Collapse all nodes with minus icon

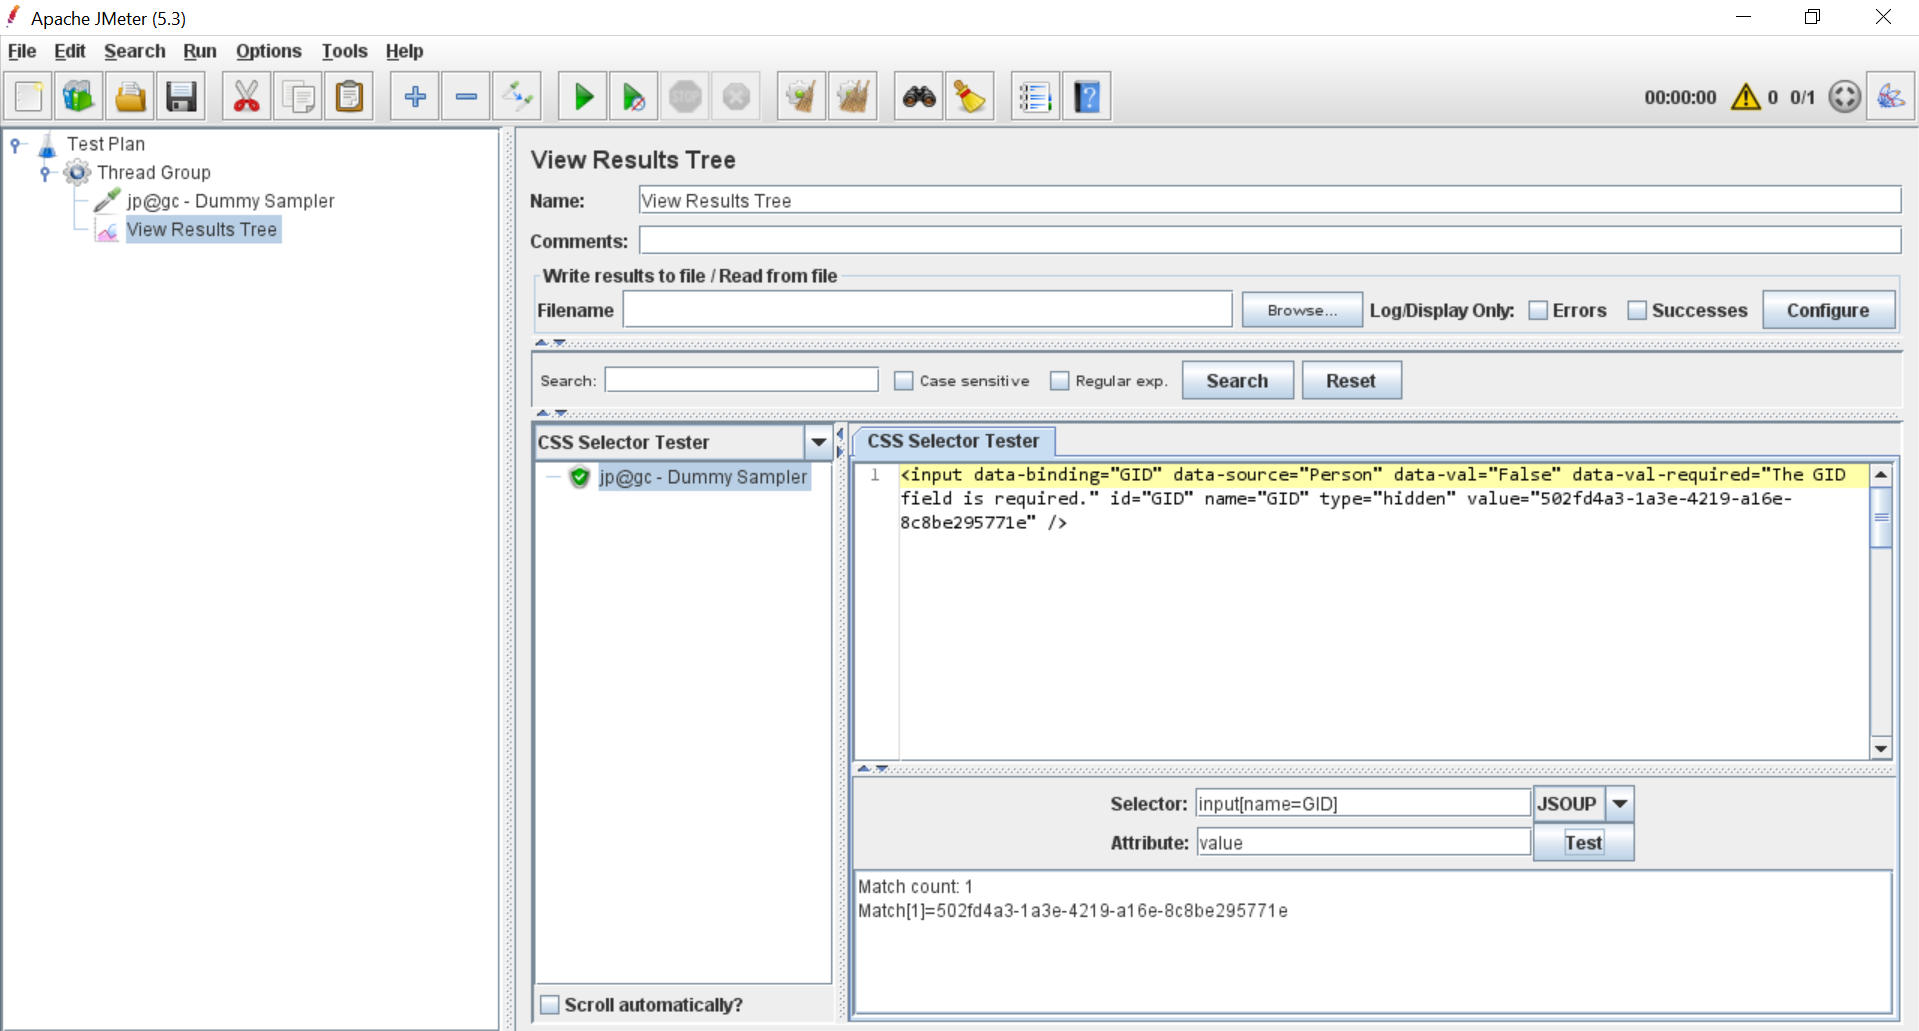[466, 97]
